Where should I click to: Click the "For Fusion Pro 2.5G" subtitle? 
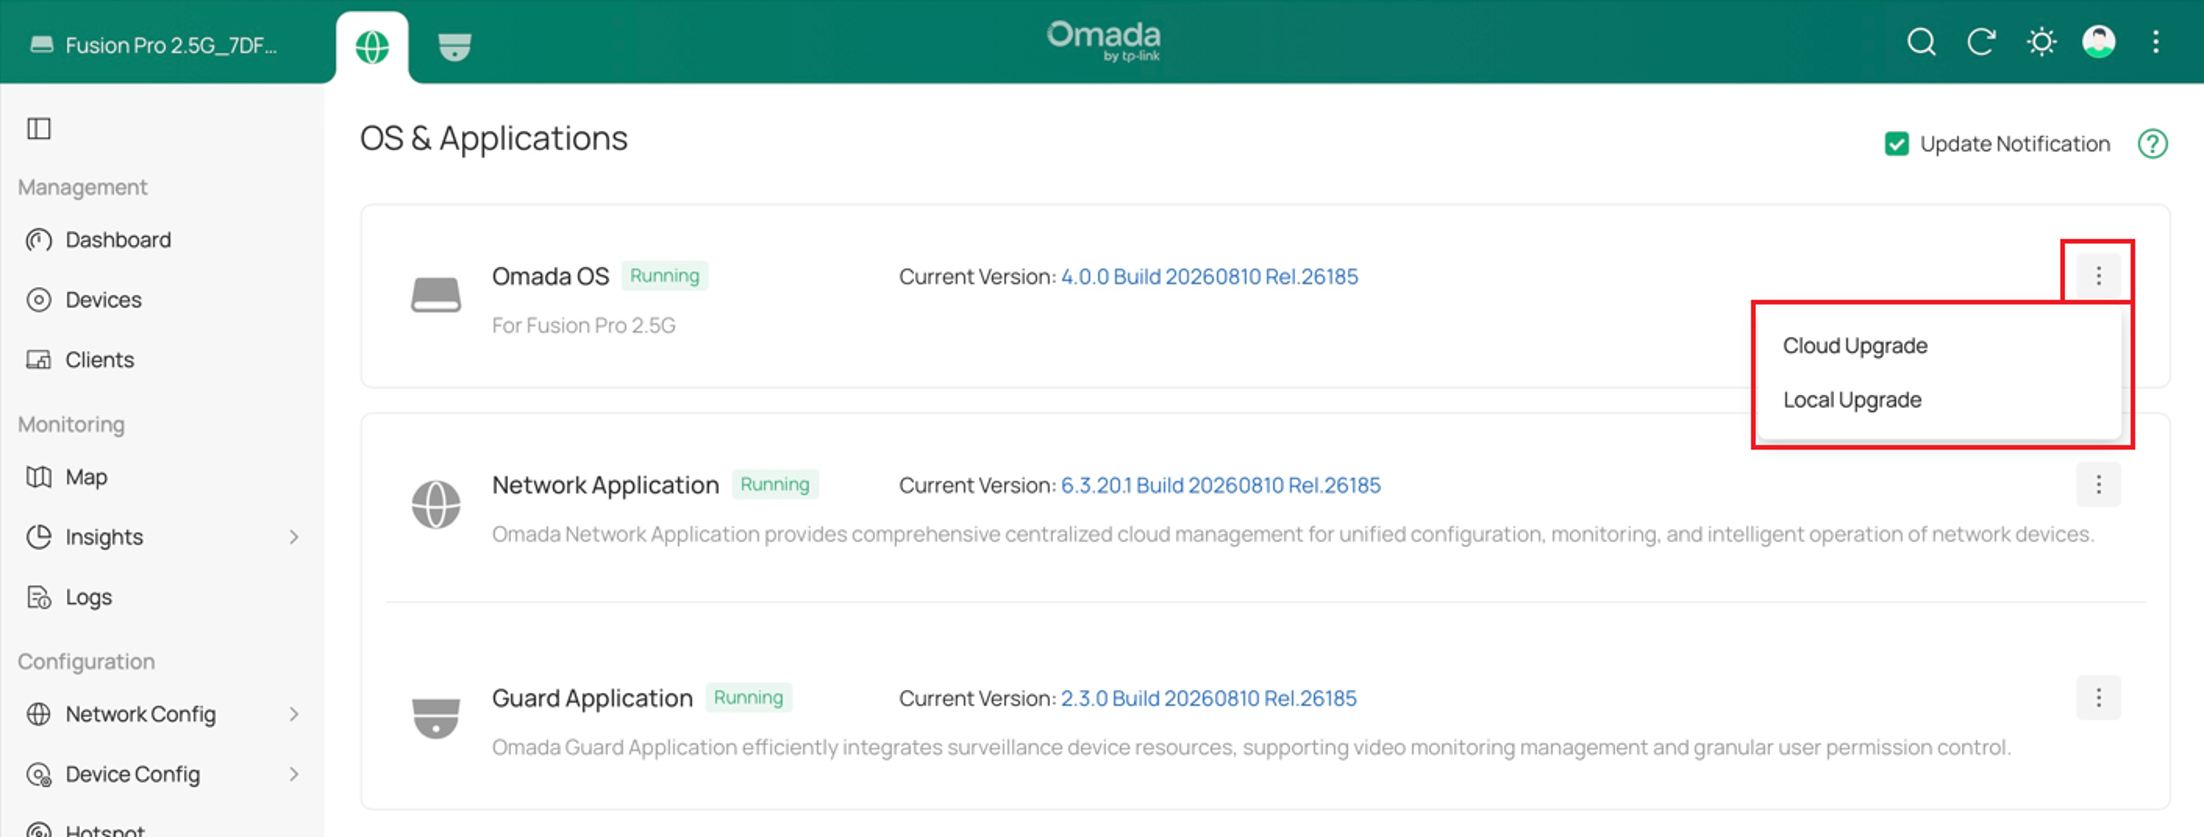coord(584,326)
